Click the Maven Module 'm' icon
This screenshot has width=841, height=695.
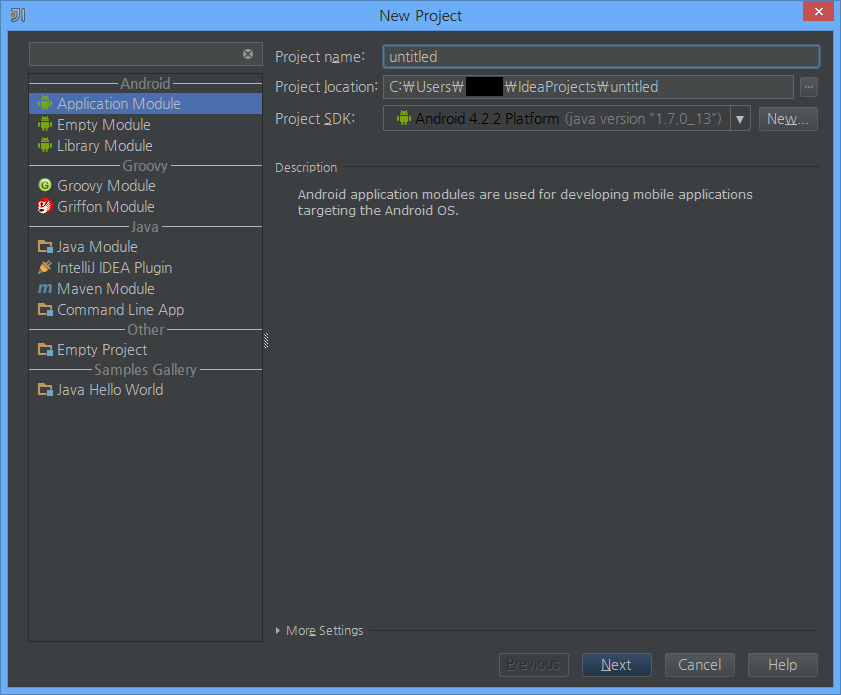[44, 289]
